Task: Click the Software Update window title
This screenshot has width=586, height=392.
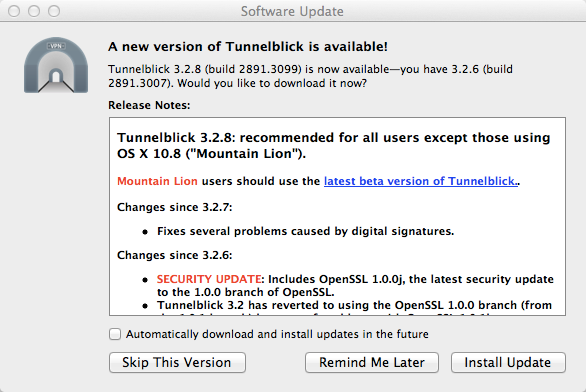Action: (292, 11)
